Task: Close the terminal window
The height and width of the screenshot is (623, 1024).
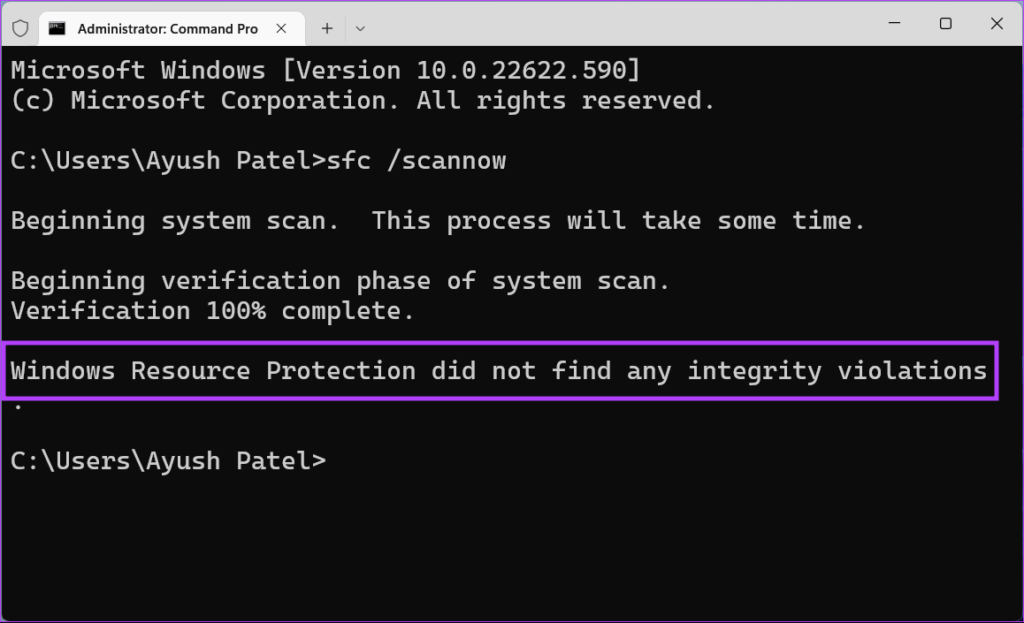Action: (997, 24)
